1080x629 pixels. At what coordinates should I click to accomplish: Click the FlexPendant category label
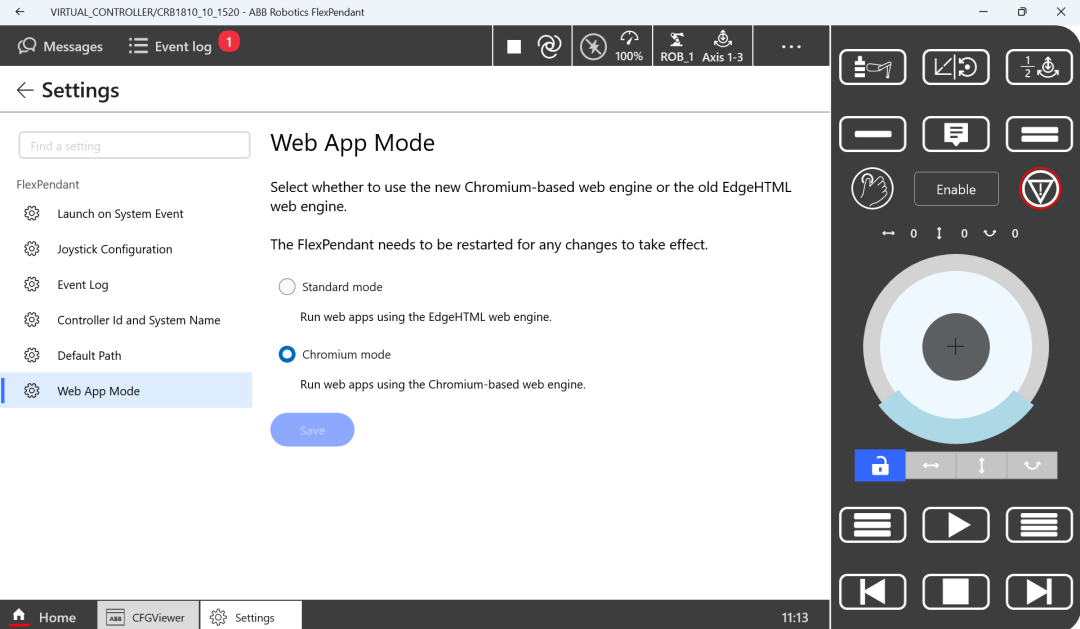tap(48, 185)
